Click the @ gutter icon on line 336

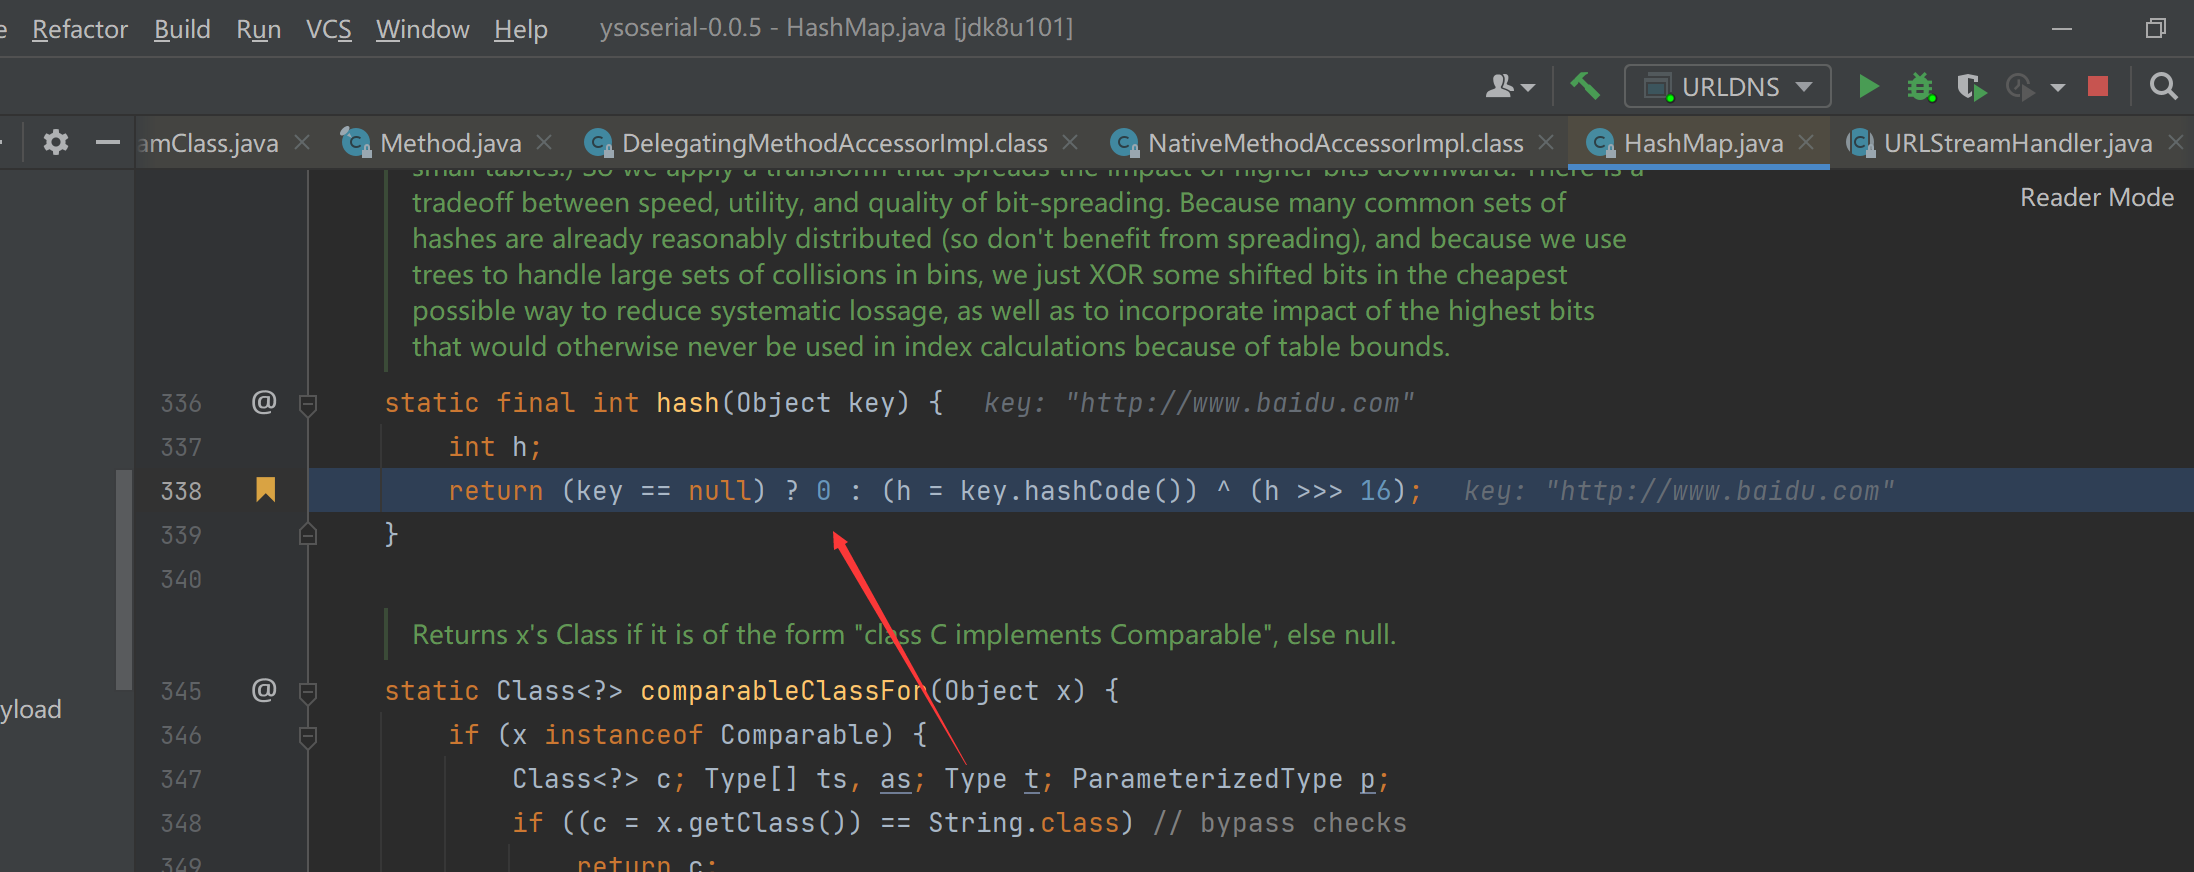(x=264, y=402)
